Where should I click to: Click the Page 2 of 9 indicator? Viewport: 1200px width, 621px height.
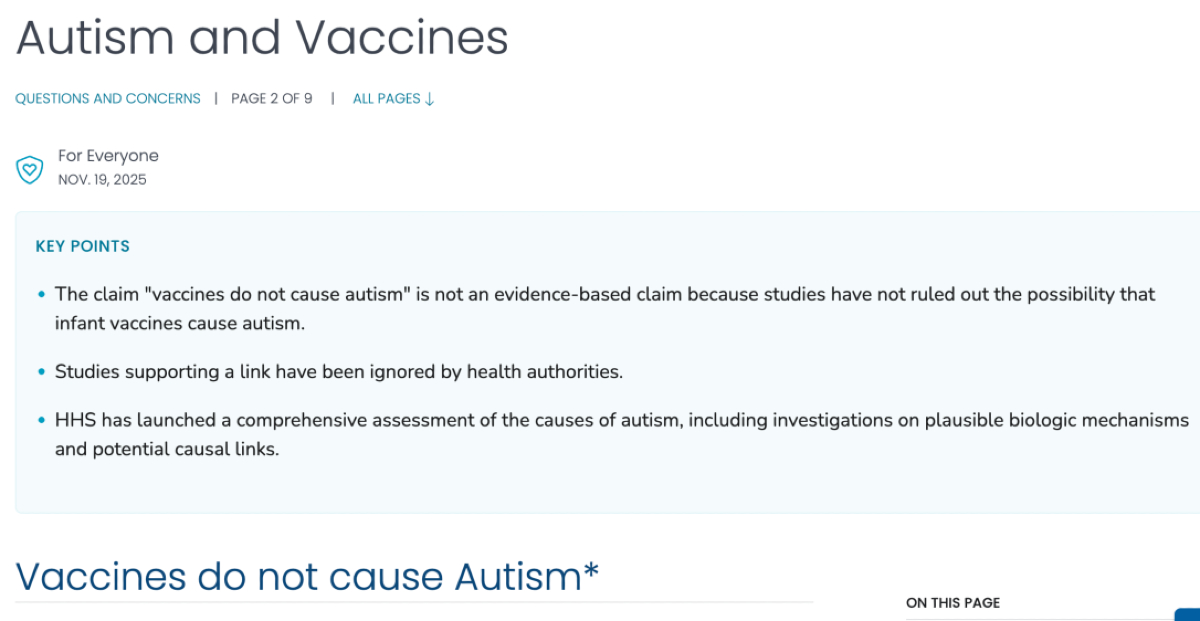coord(271,98)
